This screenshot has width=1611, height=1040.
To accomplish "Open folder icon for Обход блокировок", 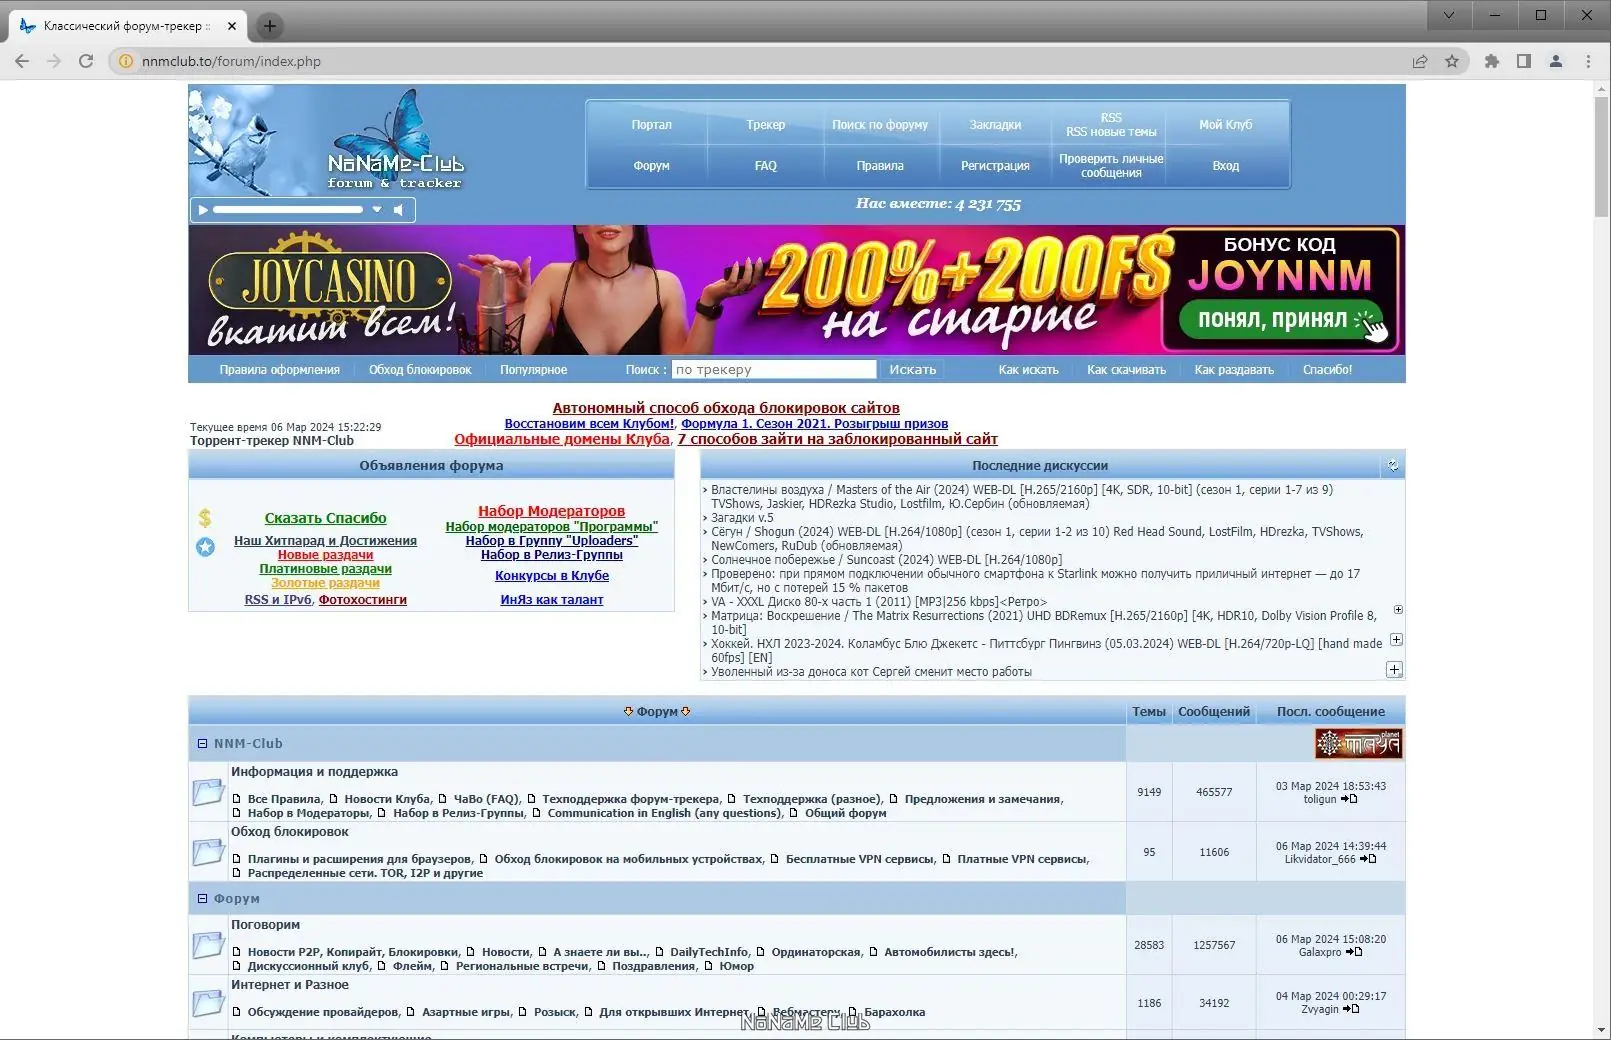I will pyautogui.click(x=208, y=852).
